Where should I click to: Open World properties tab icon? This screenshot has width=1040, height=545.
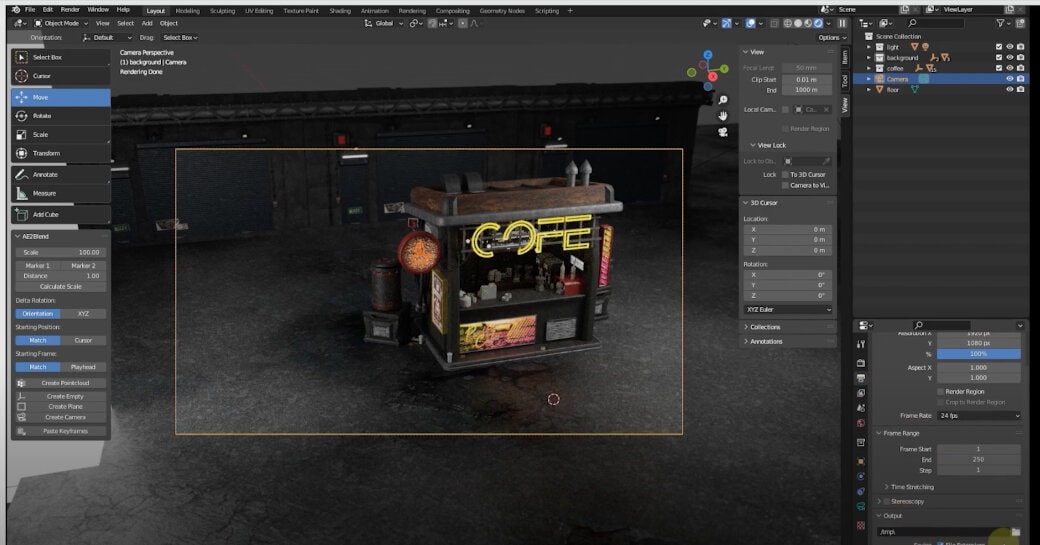click(x=860, y=423)
